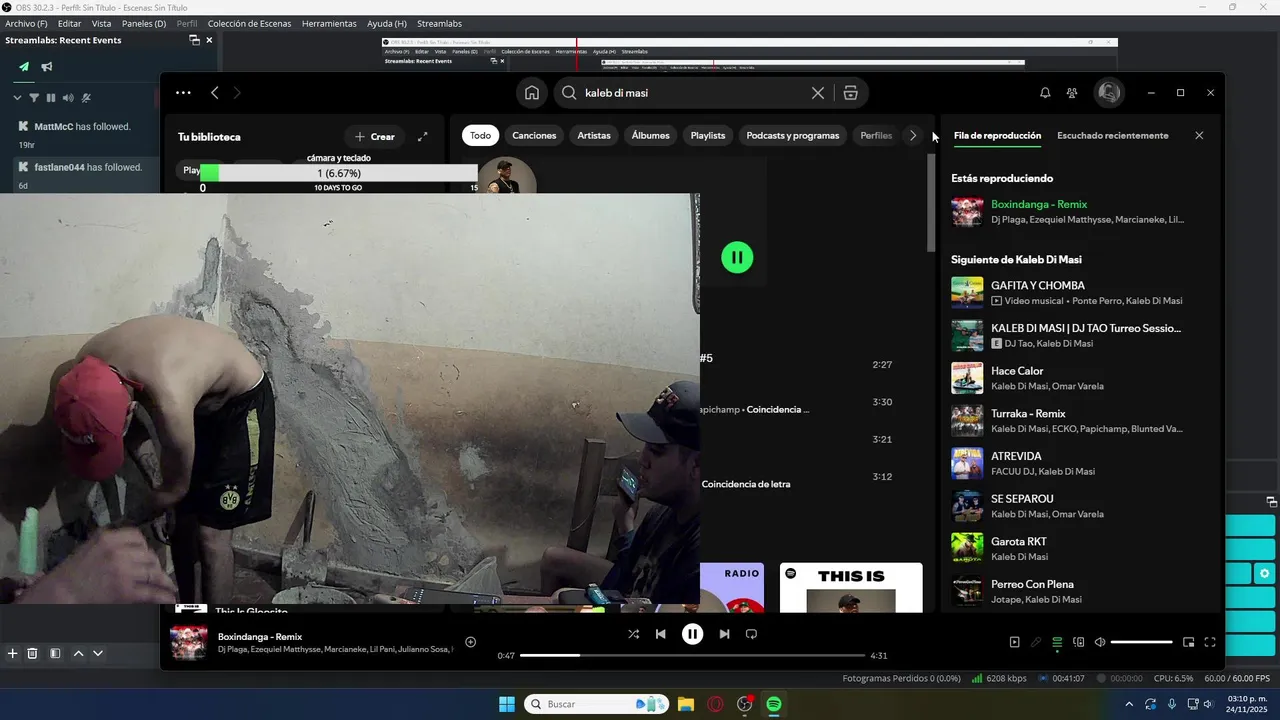Play GAFITA Y CHOMBA from the queue
1280x720 pixels.
[x=967, y=292]
